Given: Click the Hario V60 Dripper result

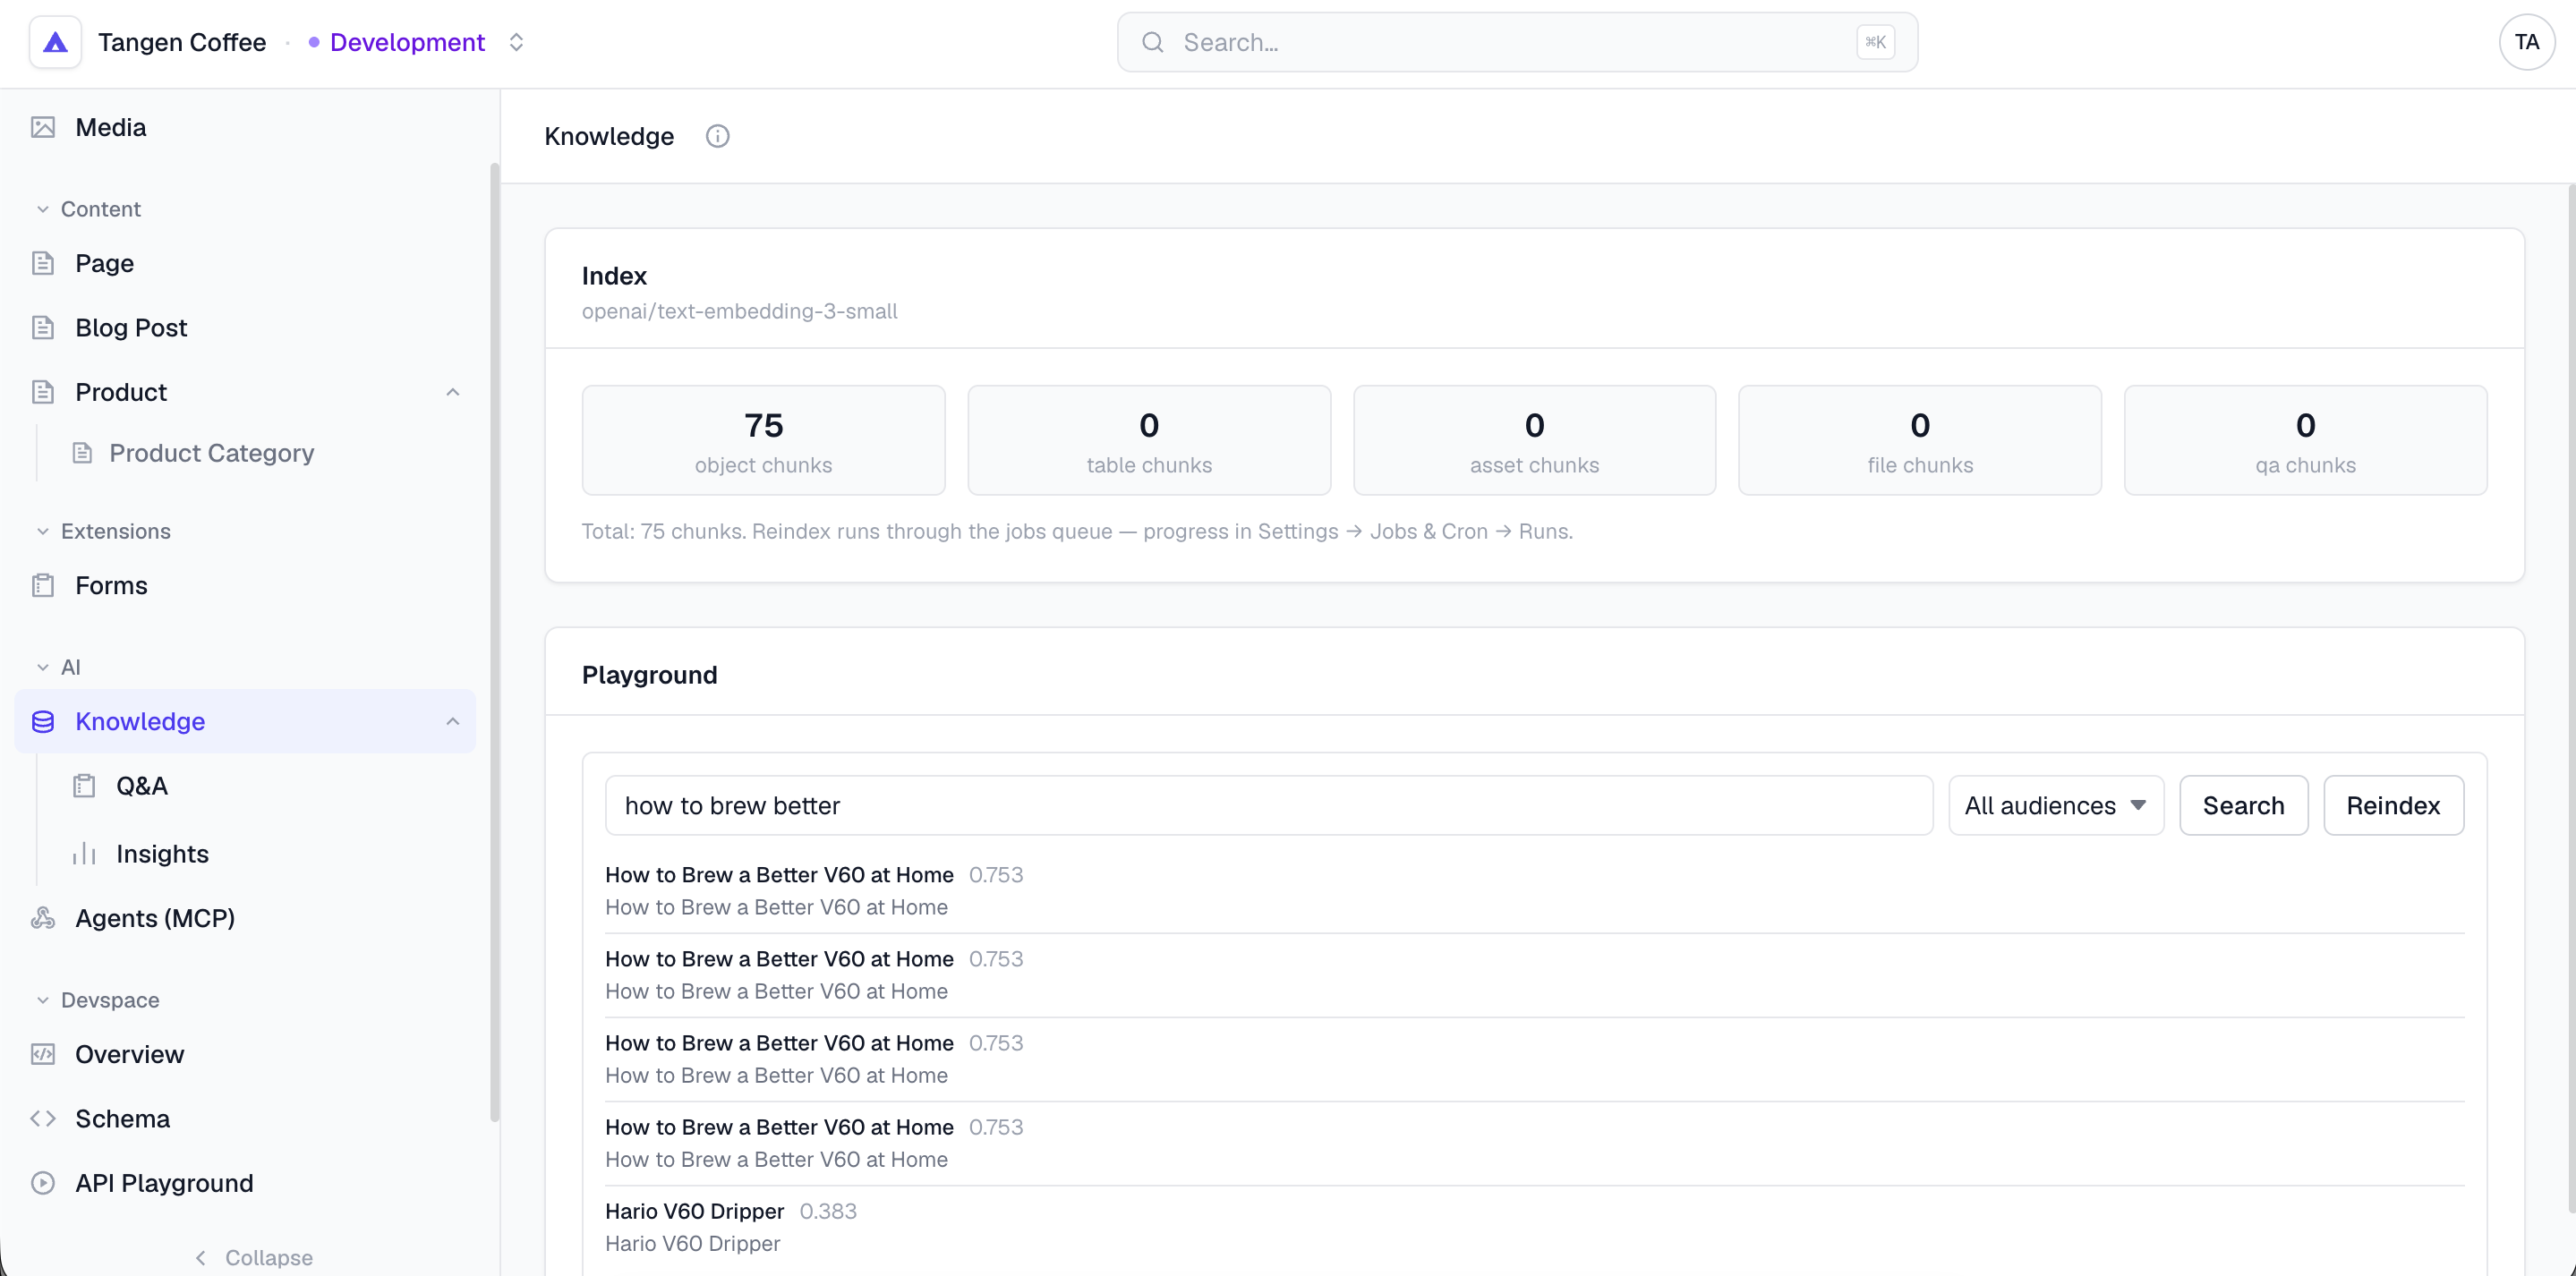Looking at the screenshot, I should click(x=1534, y=1227).
